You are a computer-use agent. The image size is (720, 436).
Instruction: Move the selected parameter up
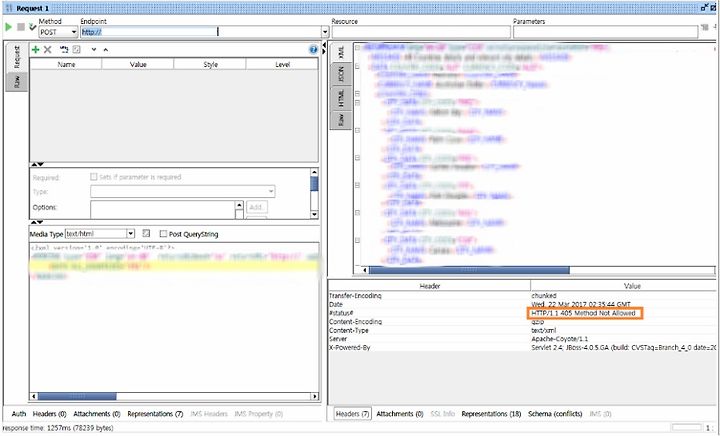tap(106, 50)
